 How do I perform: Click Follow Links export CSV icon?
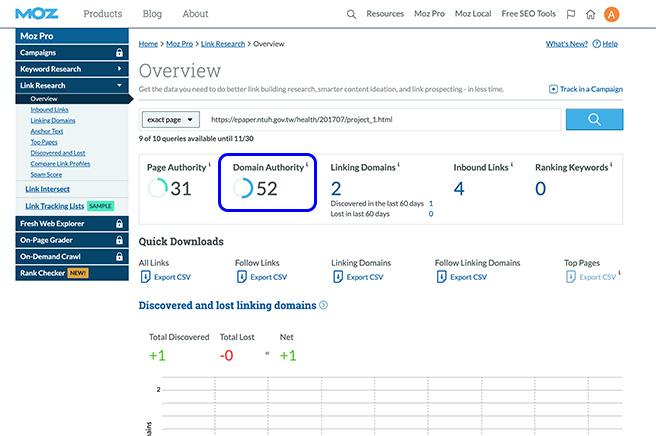[241, 277]
